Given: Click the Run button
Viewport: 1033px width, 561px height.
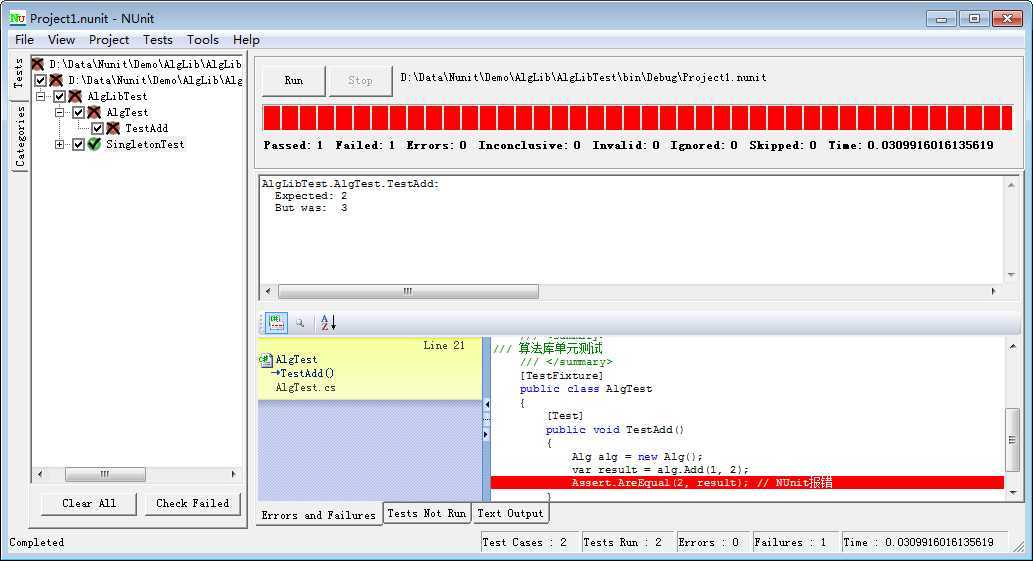Looking at the screenshot, I should pyautogui.click(x=294, y=80).
